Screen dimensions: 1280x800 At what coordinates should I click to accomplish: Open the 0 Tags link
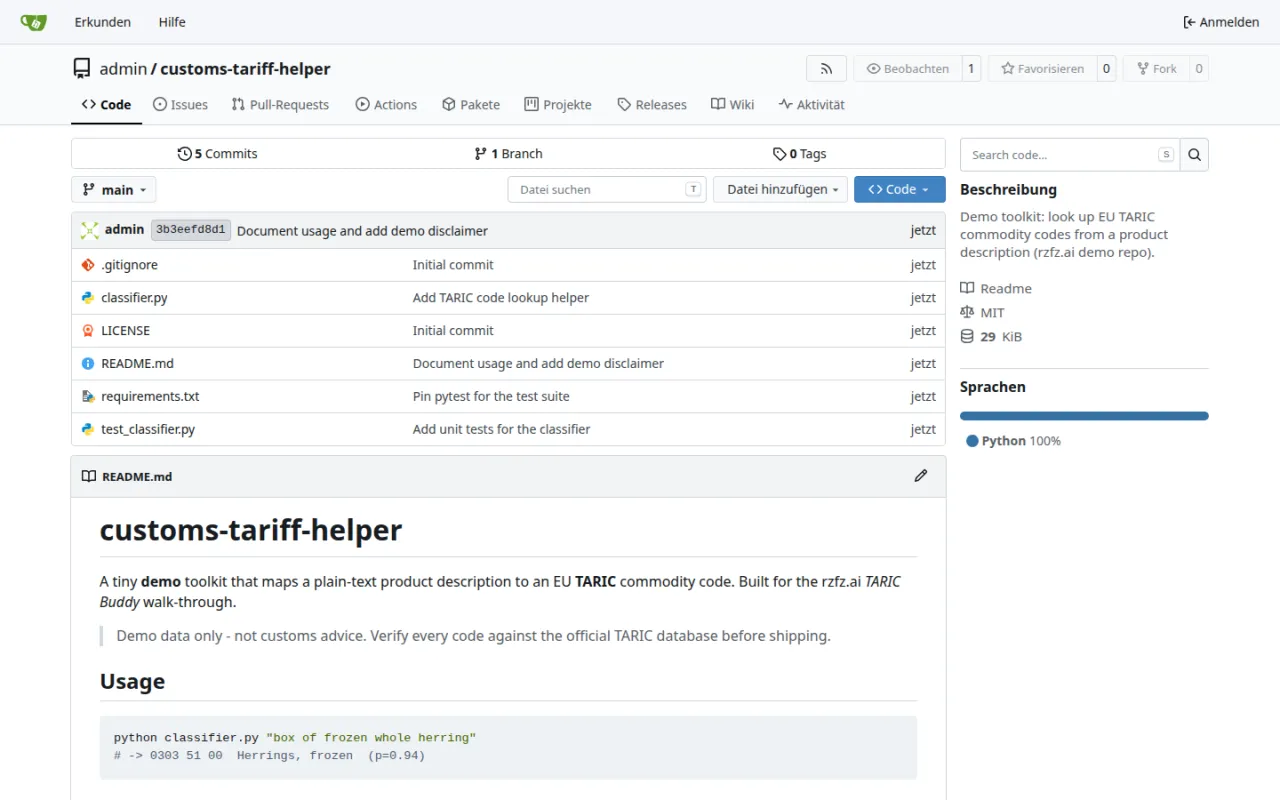coord(799,154)
